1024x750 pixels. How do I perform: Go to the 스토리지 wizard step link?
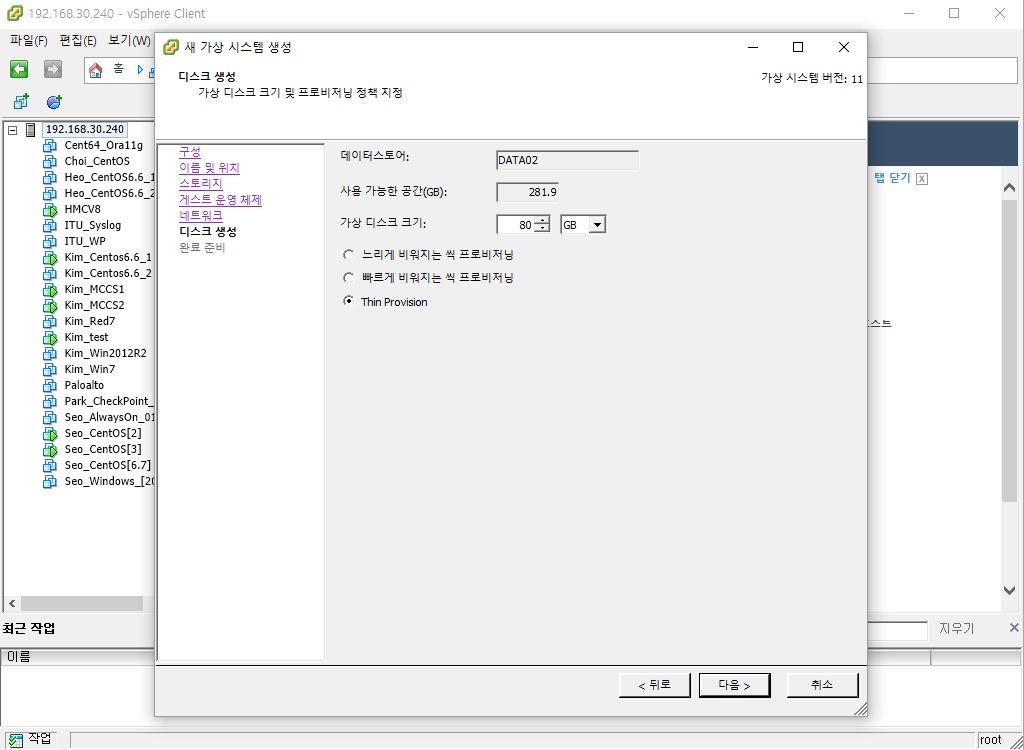click(x=200, y=184)
